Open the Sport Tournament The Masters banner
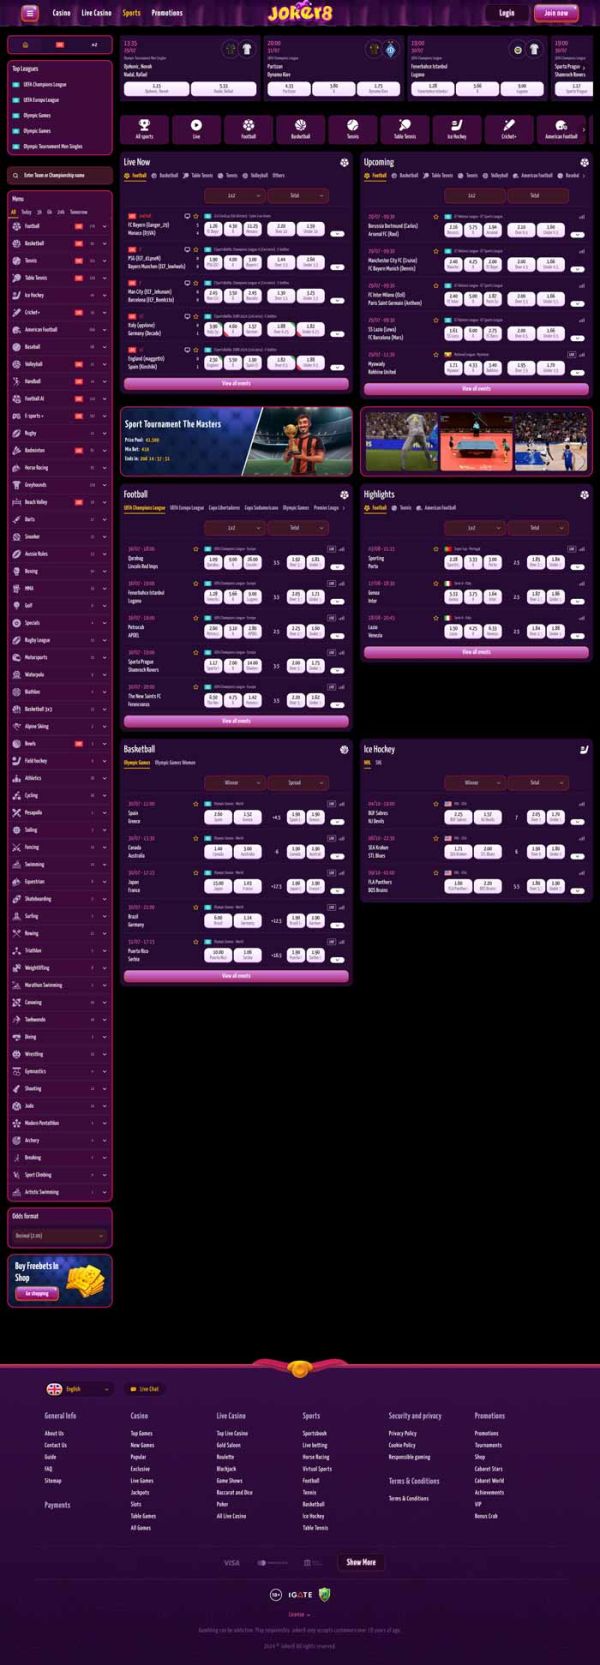Viewport: 600px width, 1665px height. click(237, 441)
